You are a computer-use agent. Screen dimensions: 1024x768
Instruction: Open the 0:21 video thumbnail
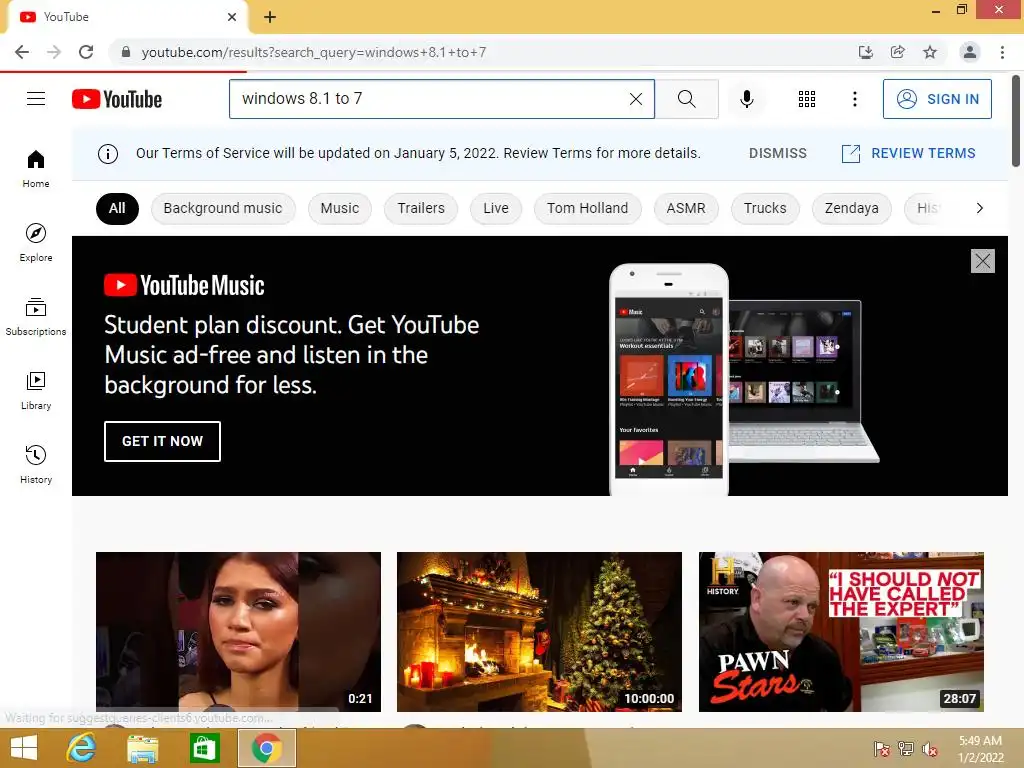pos(238,632)
